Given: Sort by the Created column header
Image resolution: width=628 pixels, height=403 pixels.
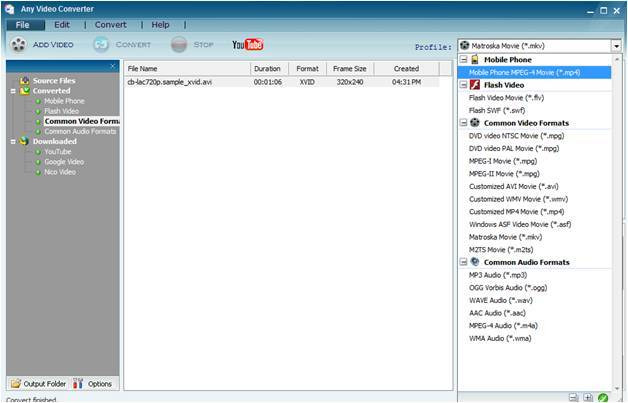Looking at the screenshot, I should click(406, 69).
